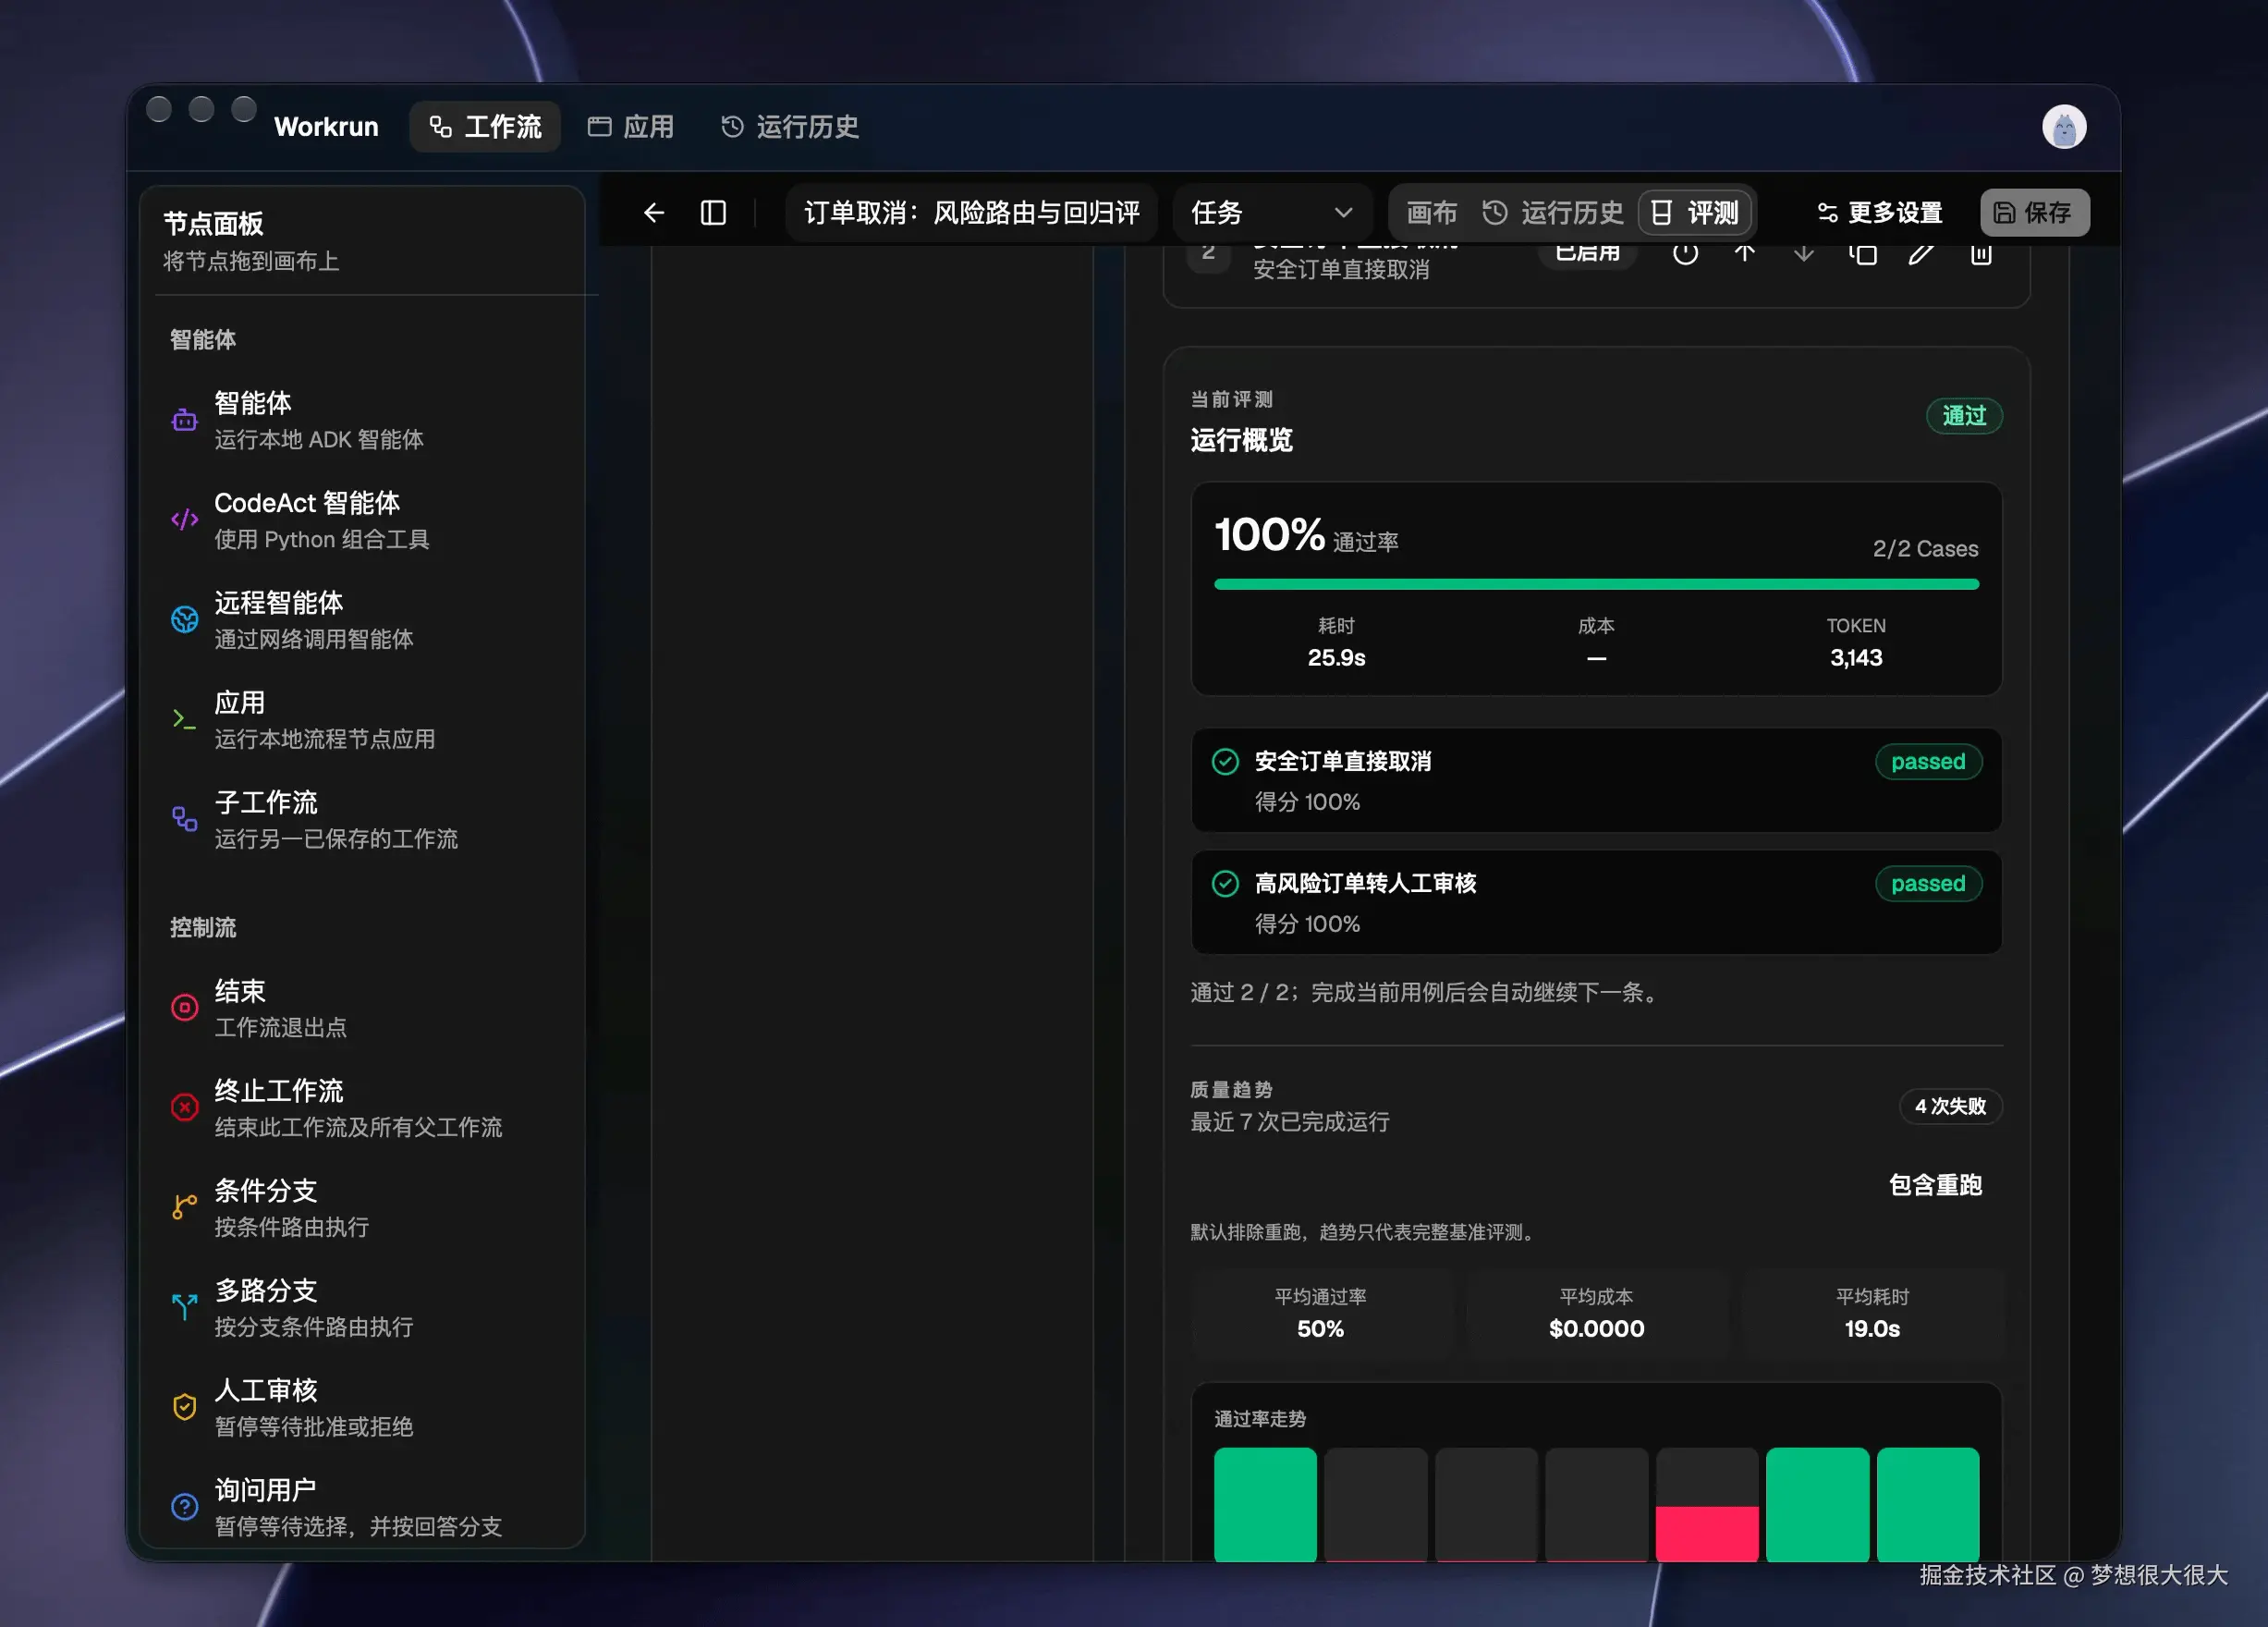This screenshot has width=2268, height=1627.
Task: Toggle the 包含重跑 option
Action: [x=1935, y=1186]
